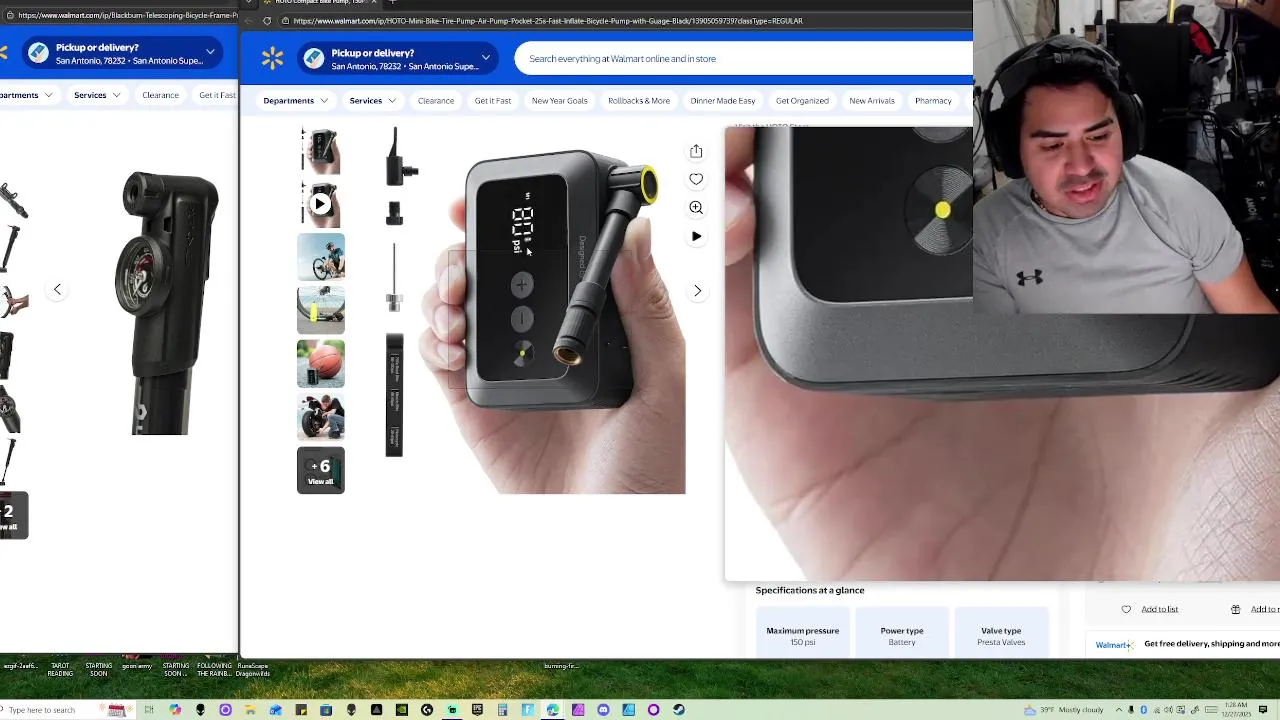
Task: Expand the Services menu in front window
Action: tap(372, 100)
